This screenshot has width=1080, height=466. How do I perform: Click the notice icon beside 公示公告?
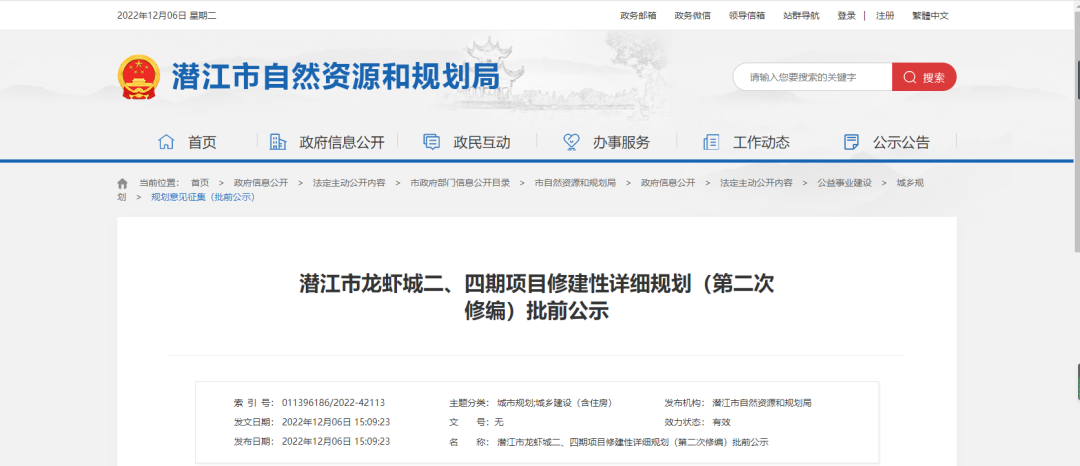(x=851, y=142)
